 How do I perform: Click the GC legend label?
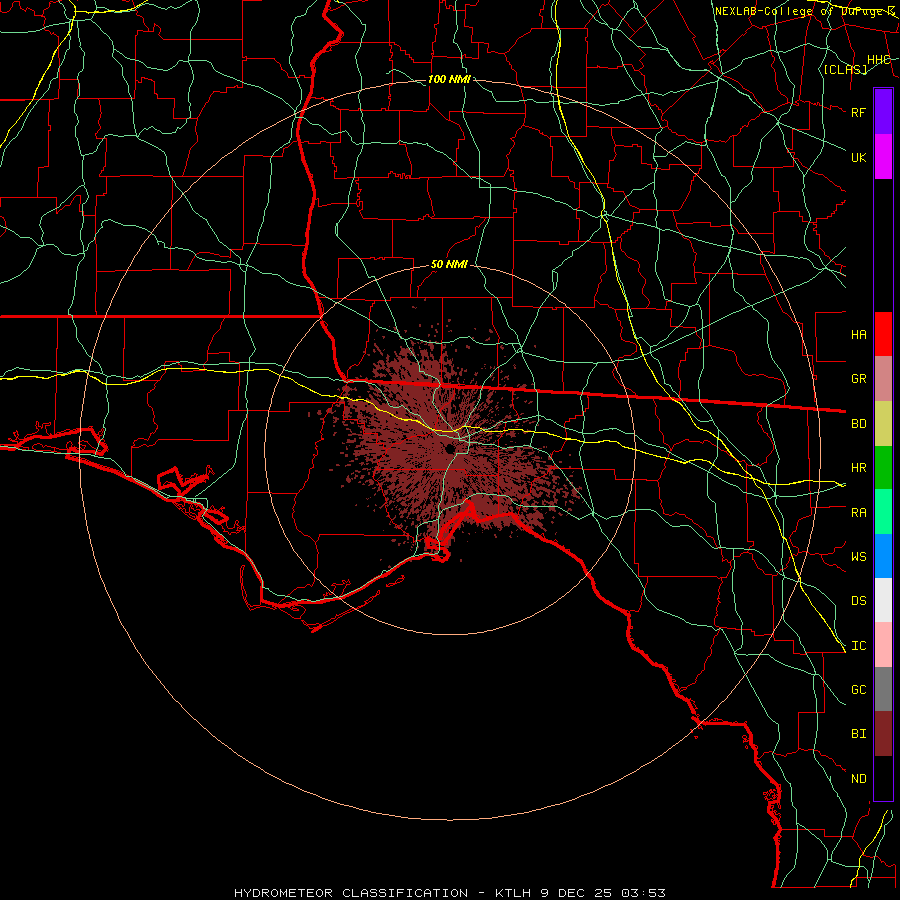pyautogui.click(x=858, y=690)
